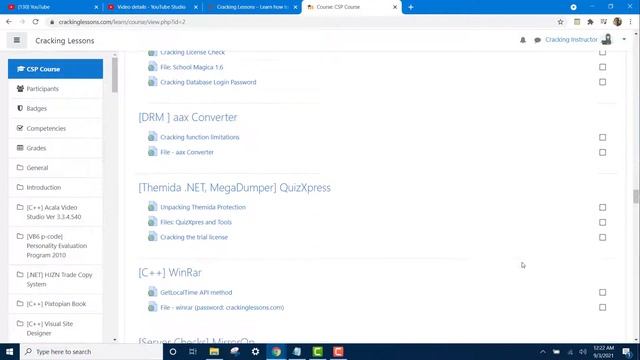640x360 pixels.
Task: Open the [DRM ] aax Converter section heading
Action: [187, 117]
